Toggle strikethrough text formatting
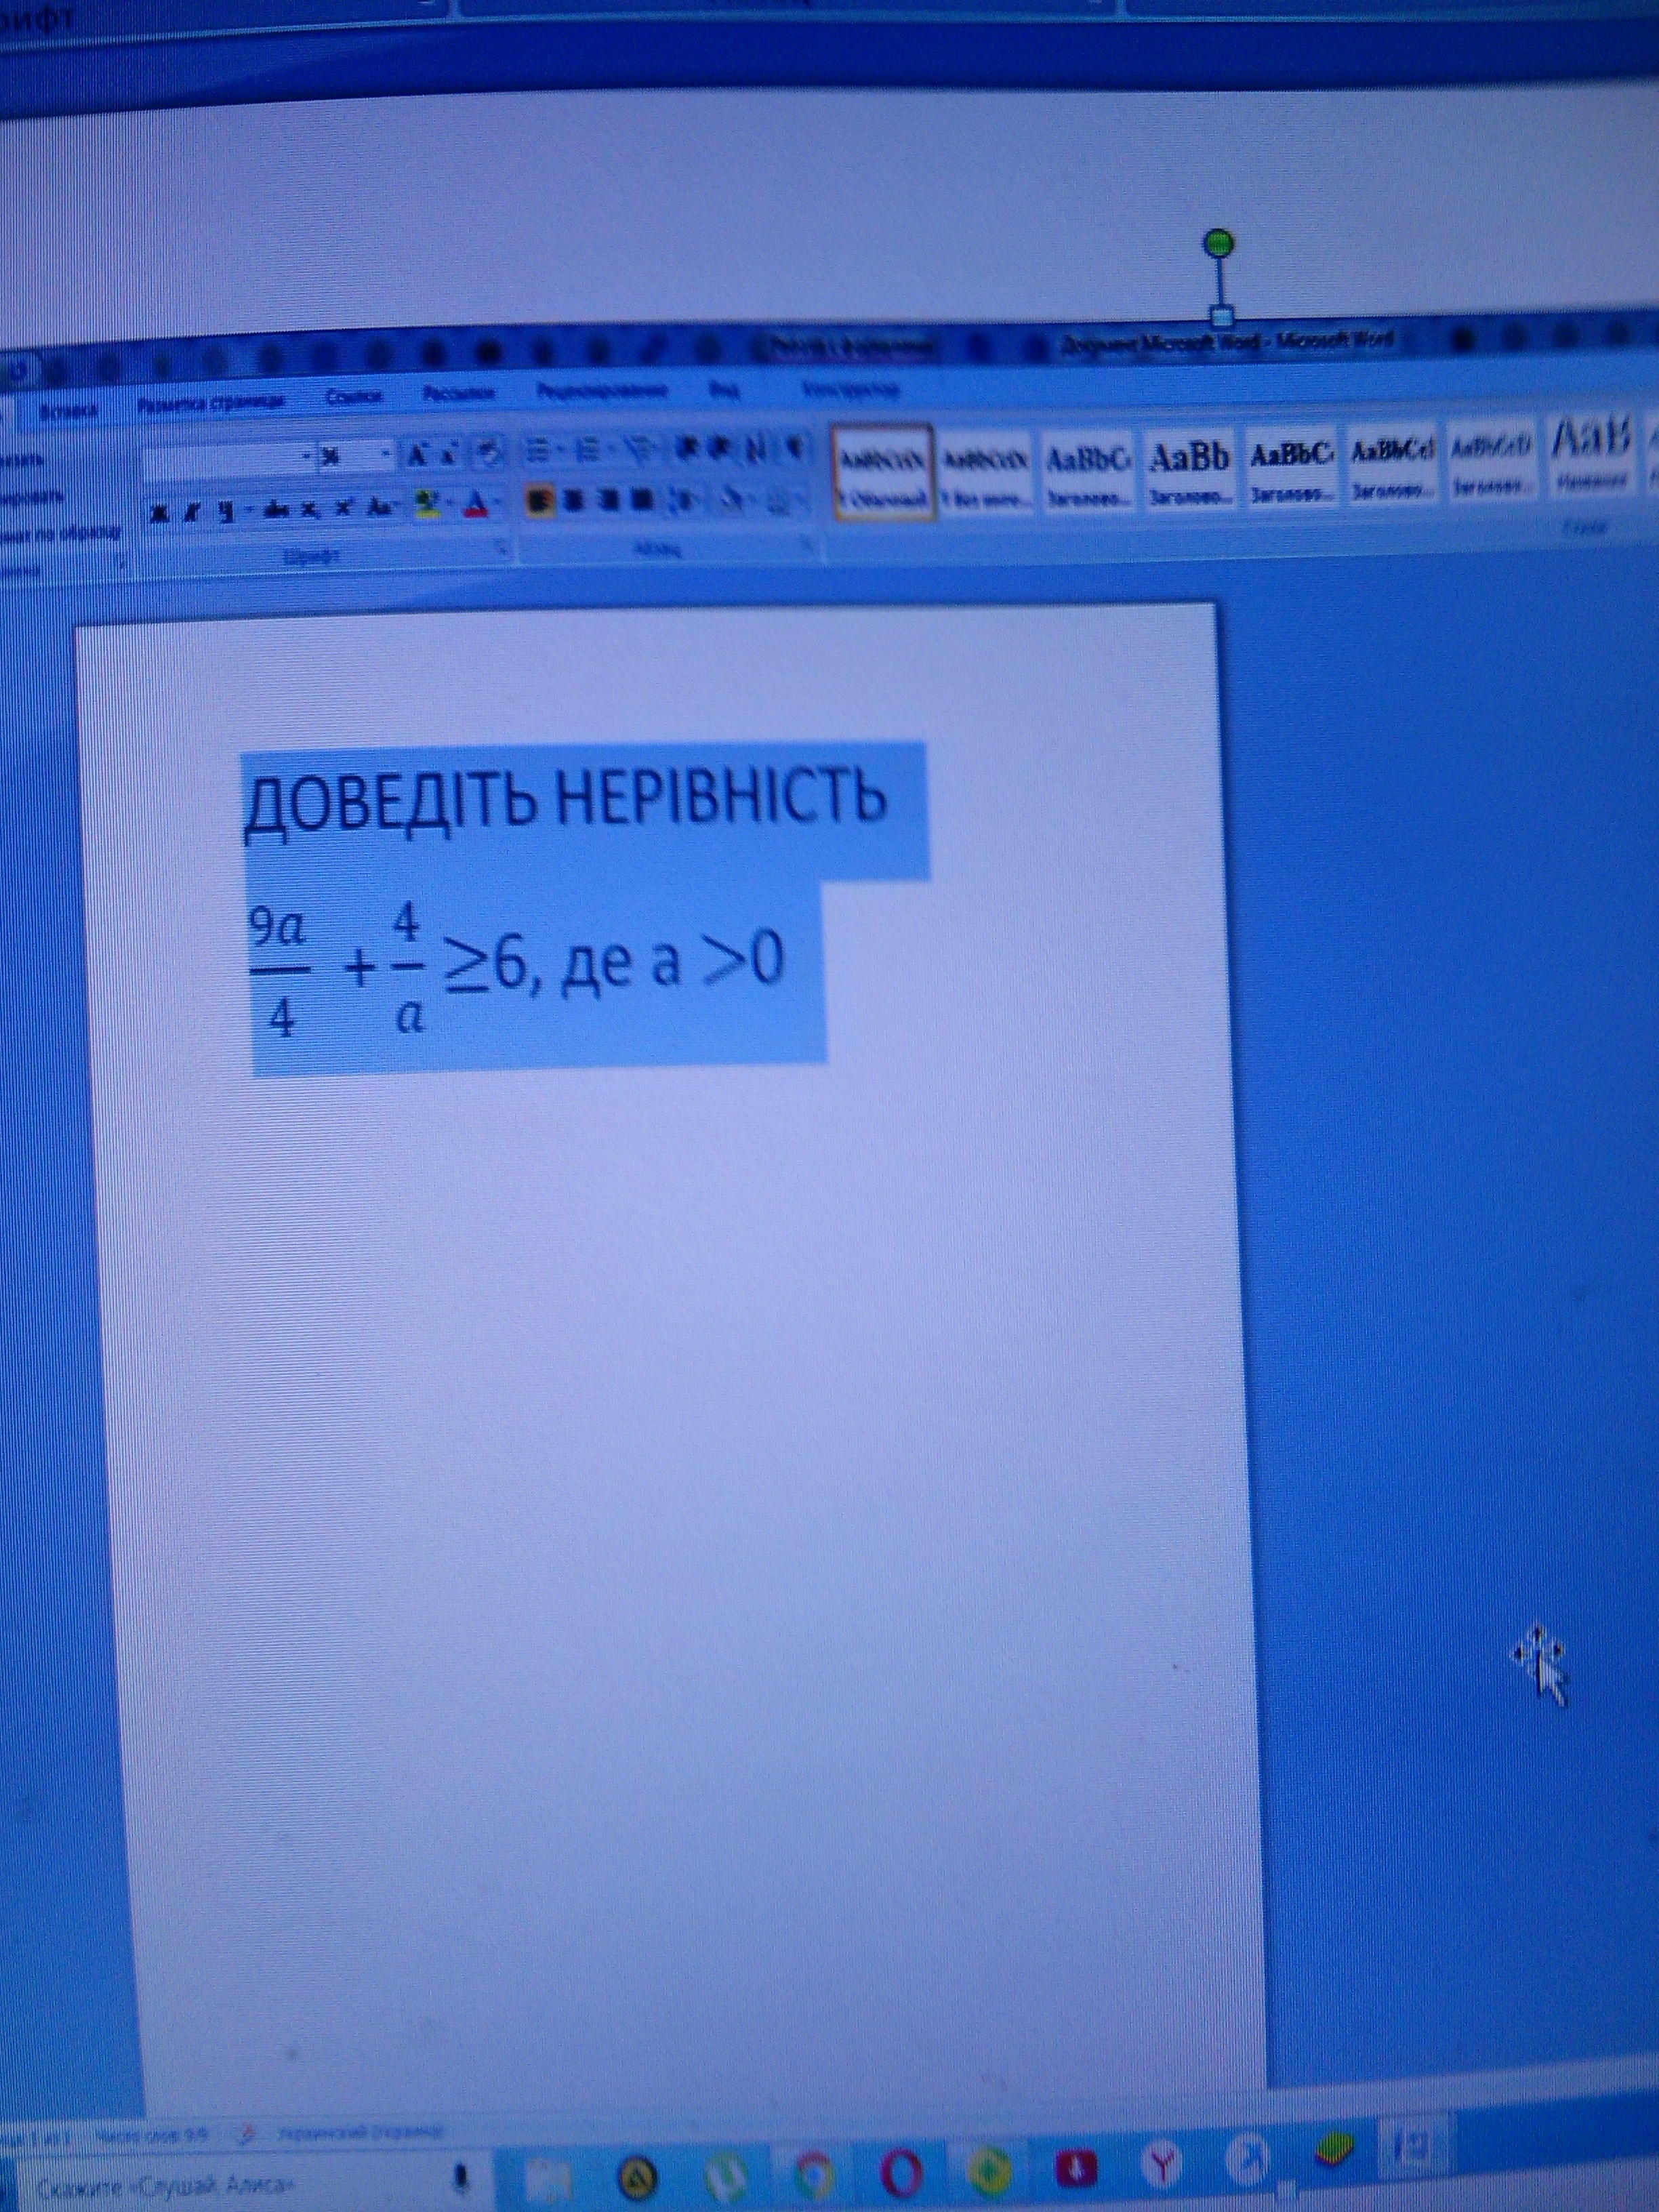The image size is (1659, 2212). click(277, 509)
